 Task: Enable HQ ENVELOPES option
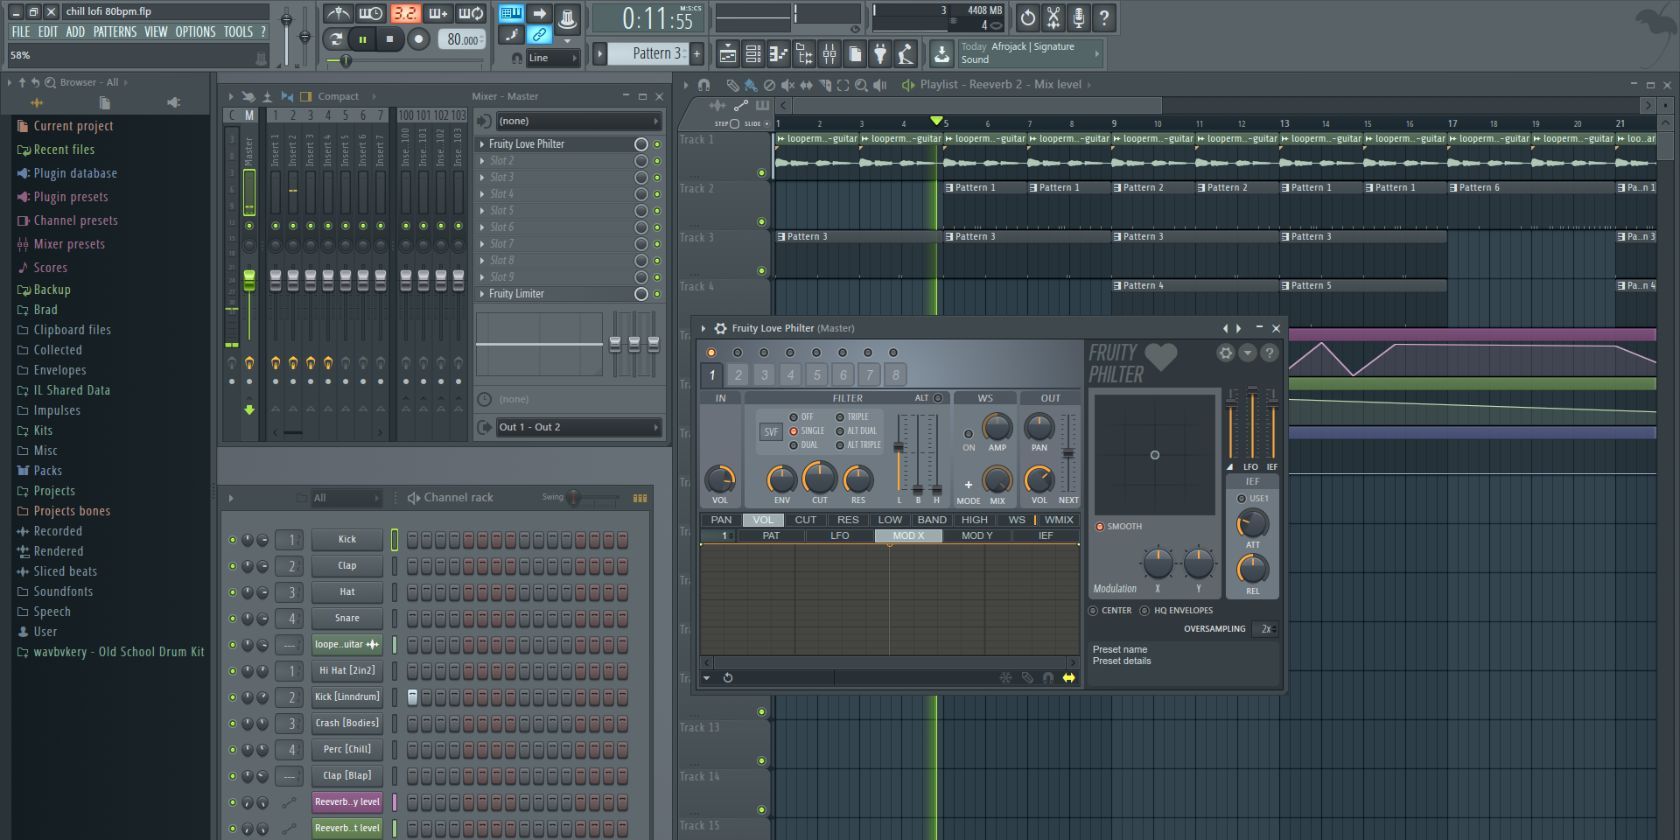point(1145,610)
